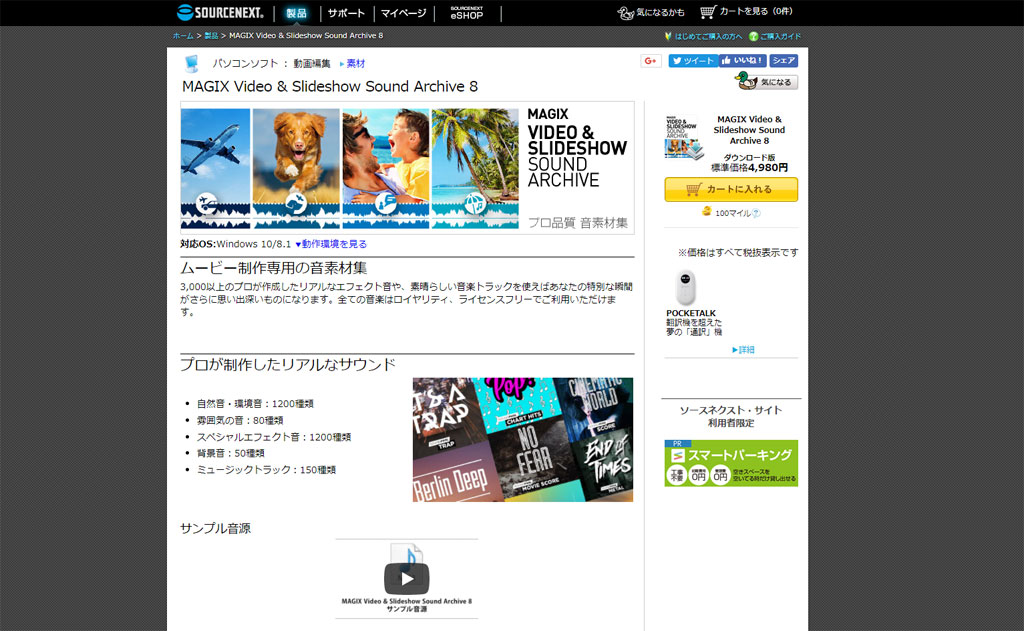Play the sample sound source video

point(406,578)
